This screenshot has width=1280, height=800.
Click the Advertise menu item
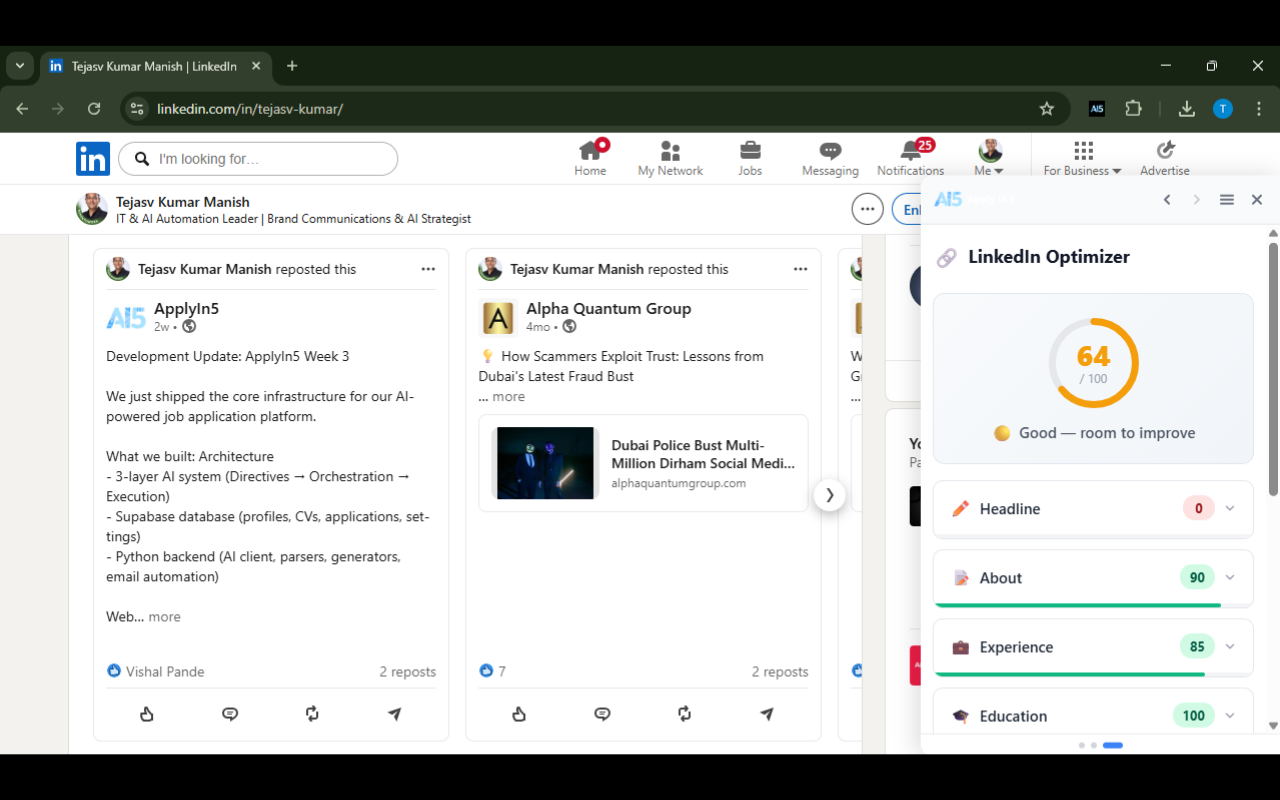pos(1164,156)
